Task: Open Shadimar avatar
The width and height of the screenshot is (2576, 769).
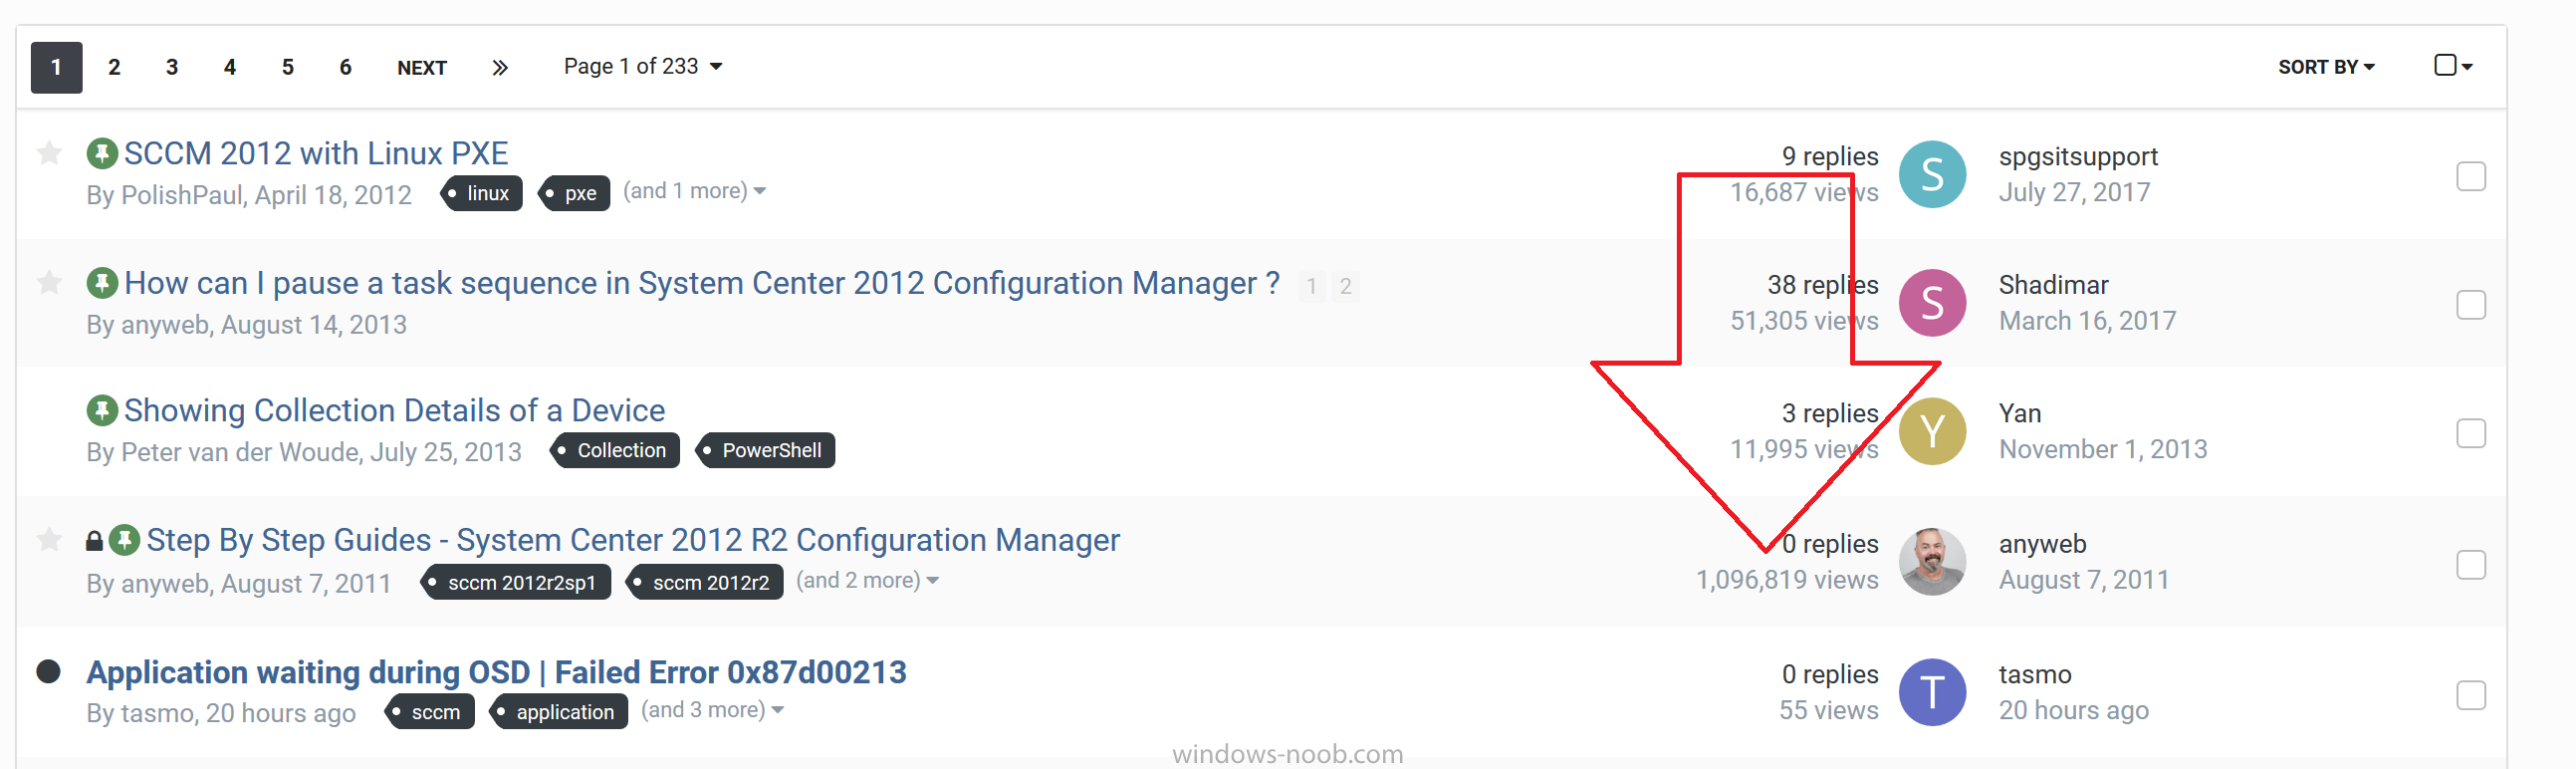Action: [1932, 303]
